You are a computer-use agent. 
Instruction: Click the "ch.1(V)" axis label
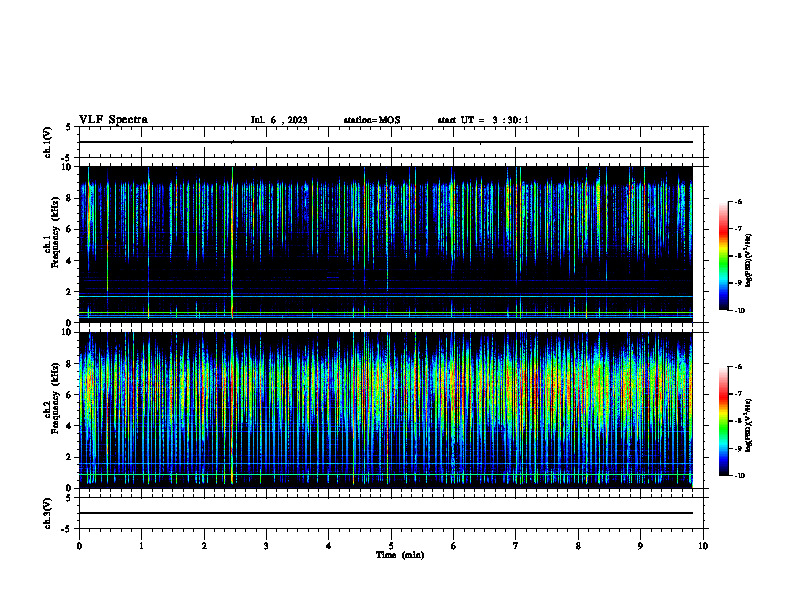pos(48,142)
